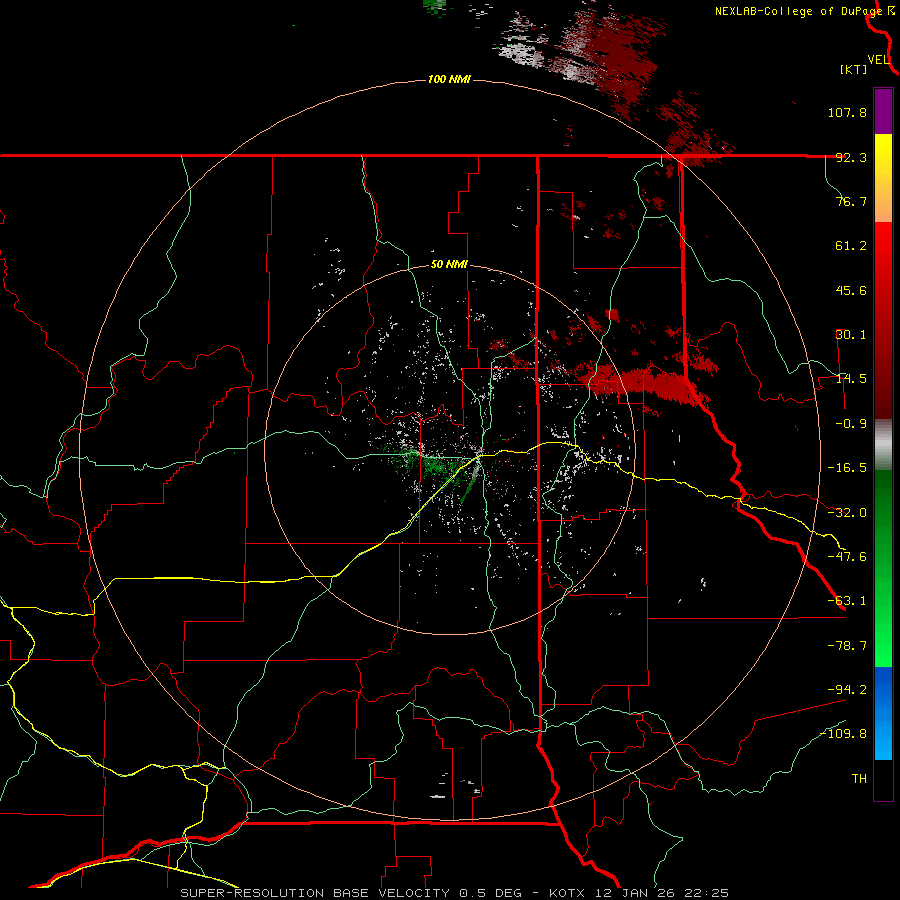The height and width of the screenshot is (900, 900).
Task: Click the 45.6 velocity scale value
Action: (851, 290)
